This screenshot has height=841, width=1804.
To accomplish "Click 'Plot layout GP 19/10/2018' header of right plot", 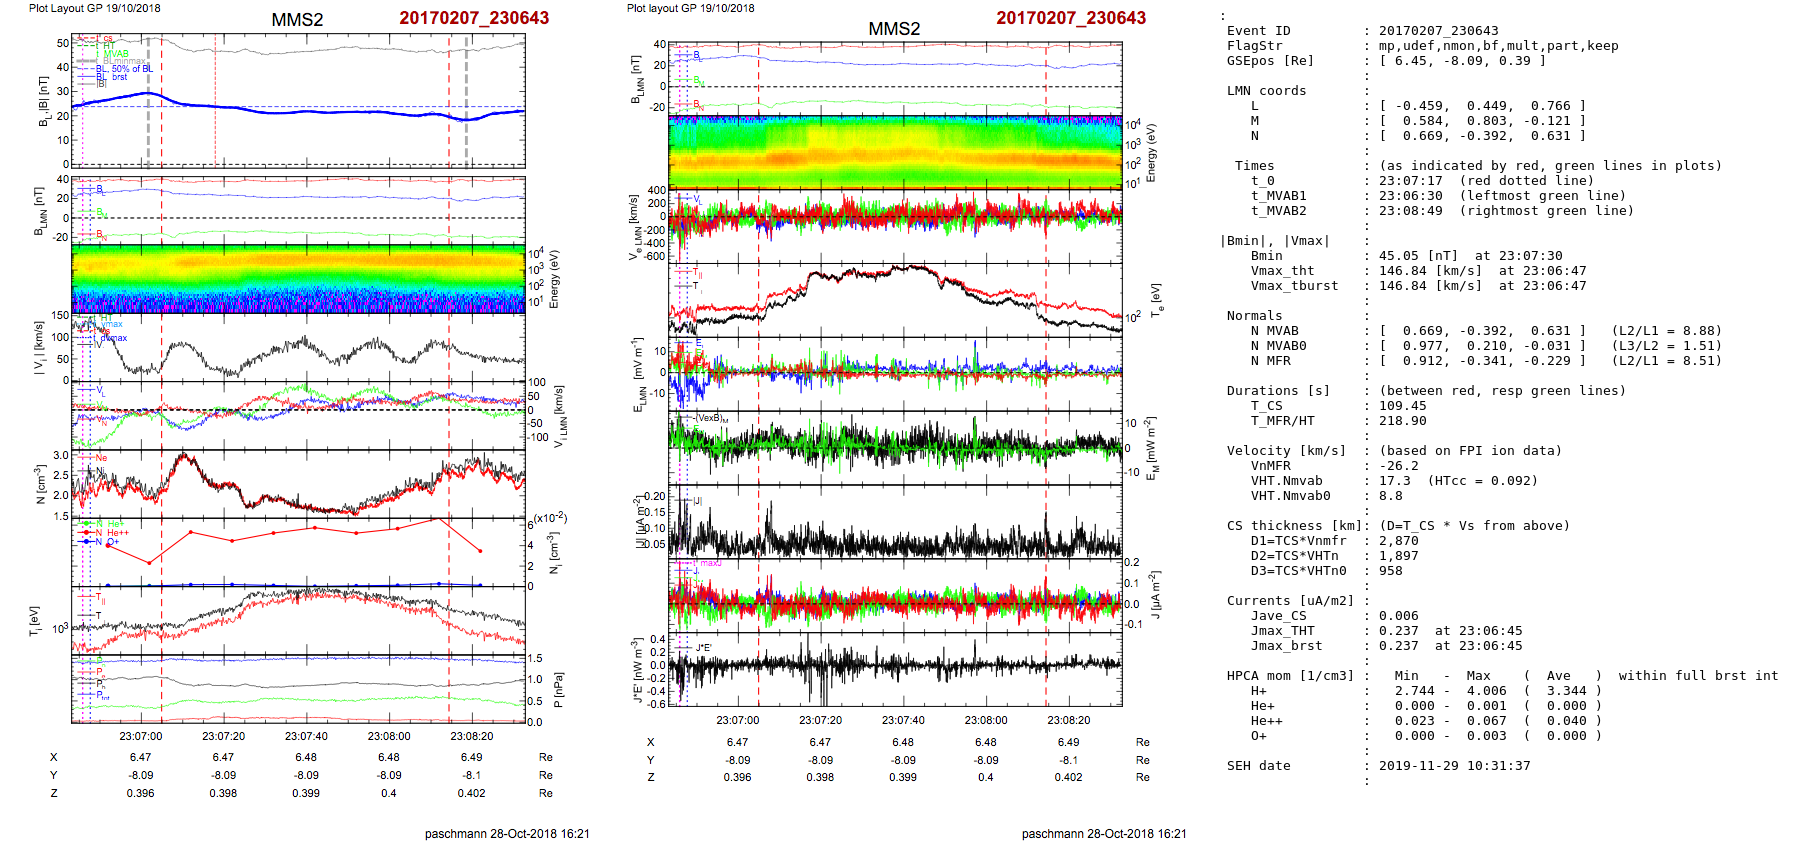I will 691,8.
